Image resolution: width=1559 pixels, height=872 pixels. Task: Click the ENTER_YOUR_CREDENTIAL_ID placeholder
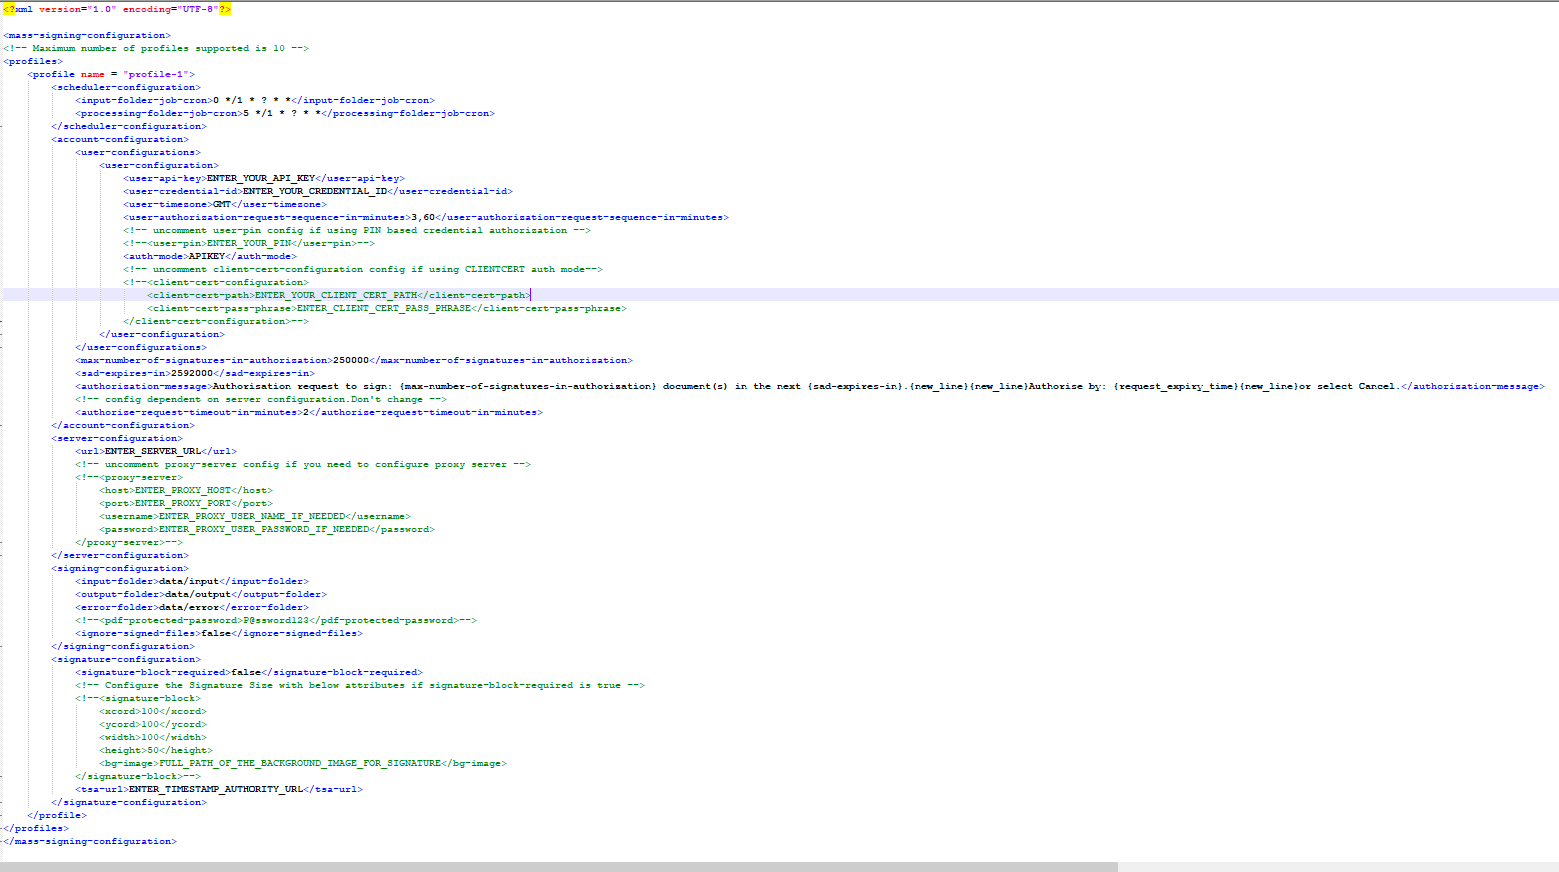[x=315, y=191]
